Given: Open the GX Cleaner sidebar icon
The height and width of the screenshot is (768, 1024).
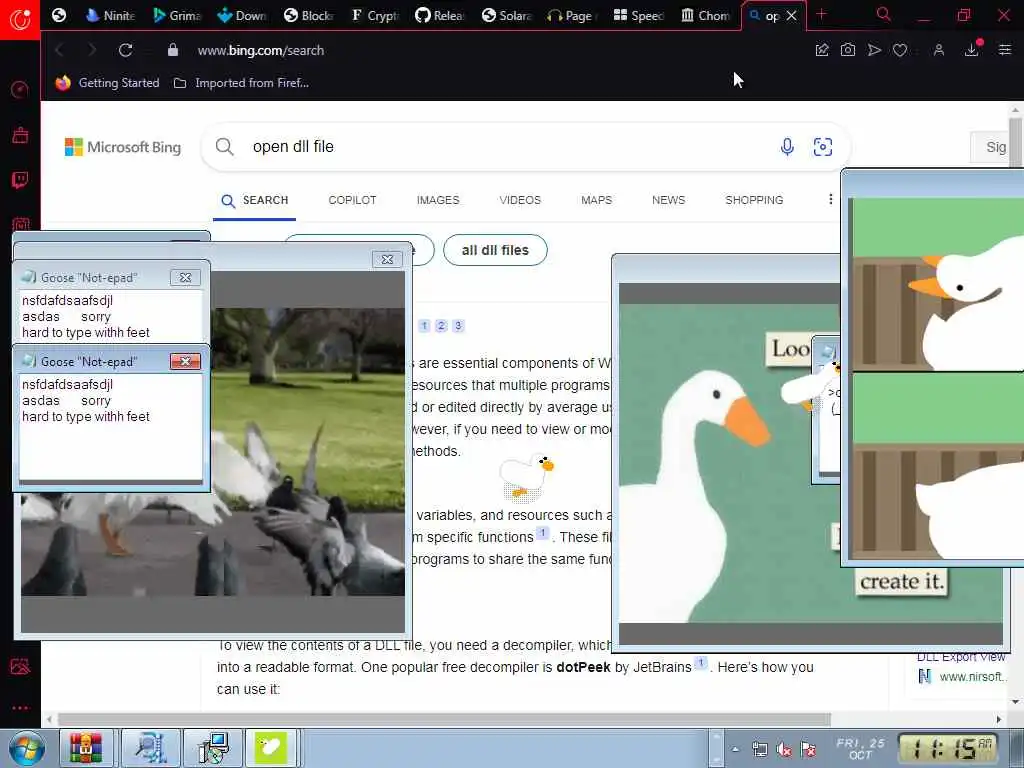Looking at the screenshot, I should pos(20,135).
